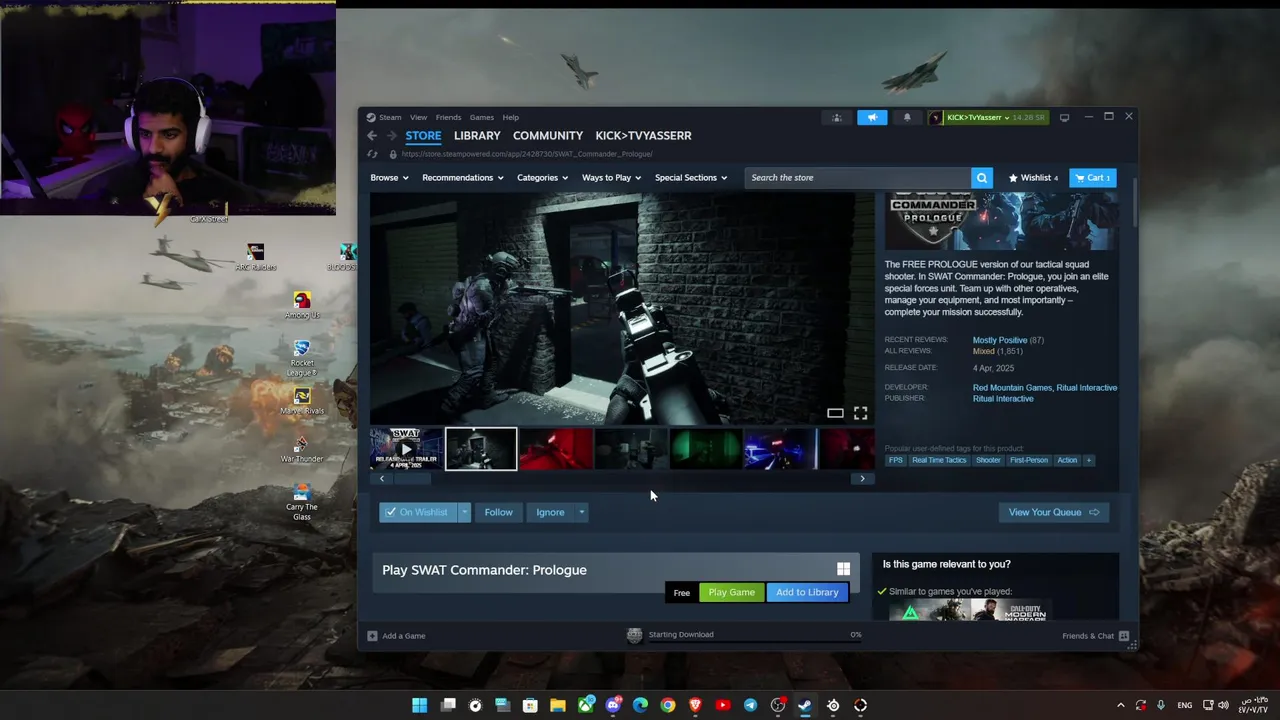This screenshot has height=720, width=1280.
Task: Open the Mostly Positive recent reviews link
Action: 1000,340
